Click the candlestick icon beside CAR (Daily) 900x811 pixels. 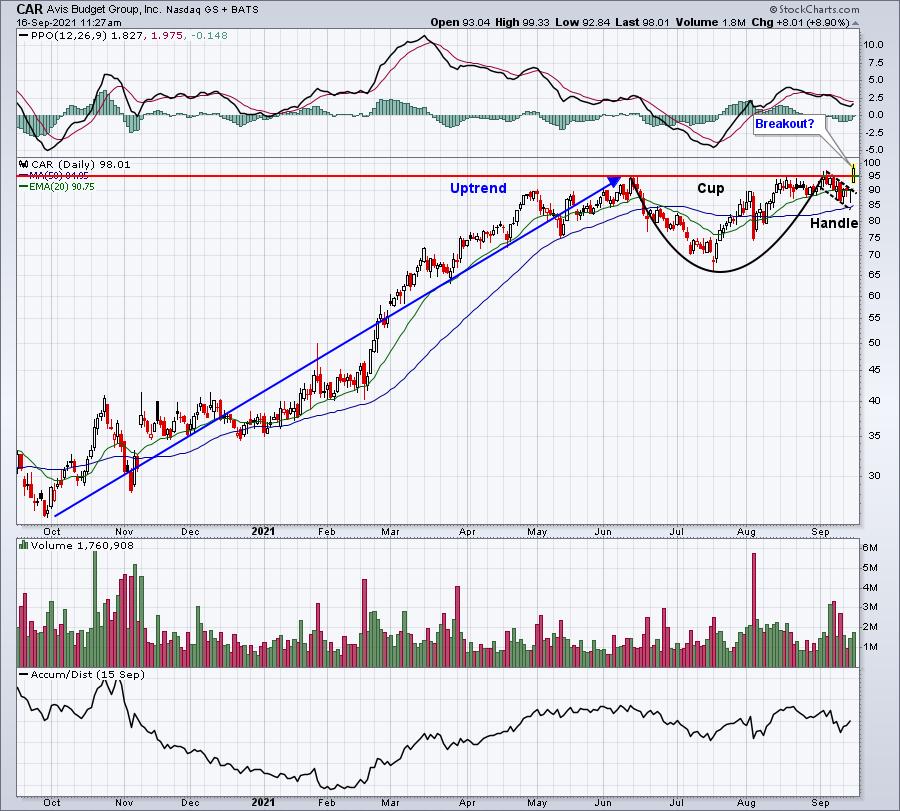[x=24, y=164]
